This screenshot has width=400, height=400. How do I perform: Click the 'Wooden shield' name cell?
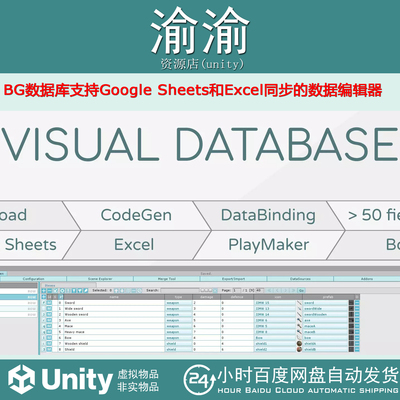pos(114,343)
